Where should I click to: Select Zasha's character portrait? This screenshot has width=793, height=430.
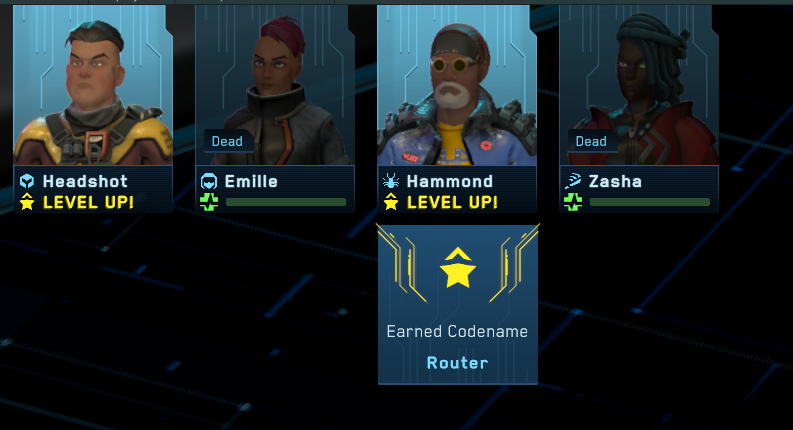pos(639,85)
